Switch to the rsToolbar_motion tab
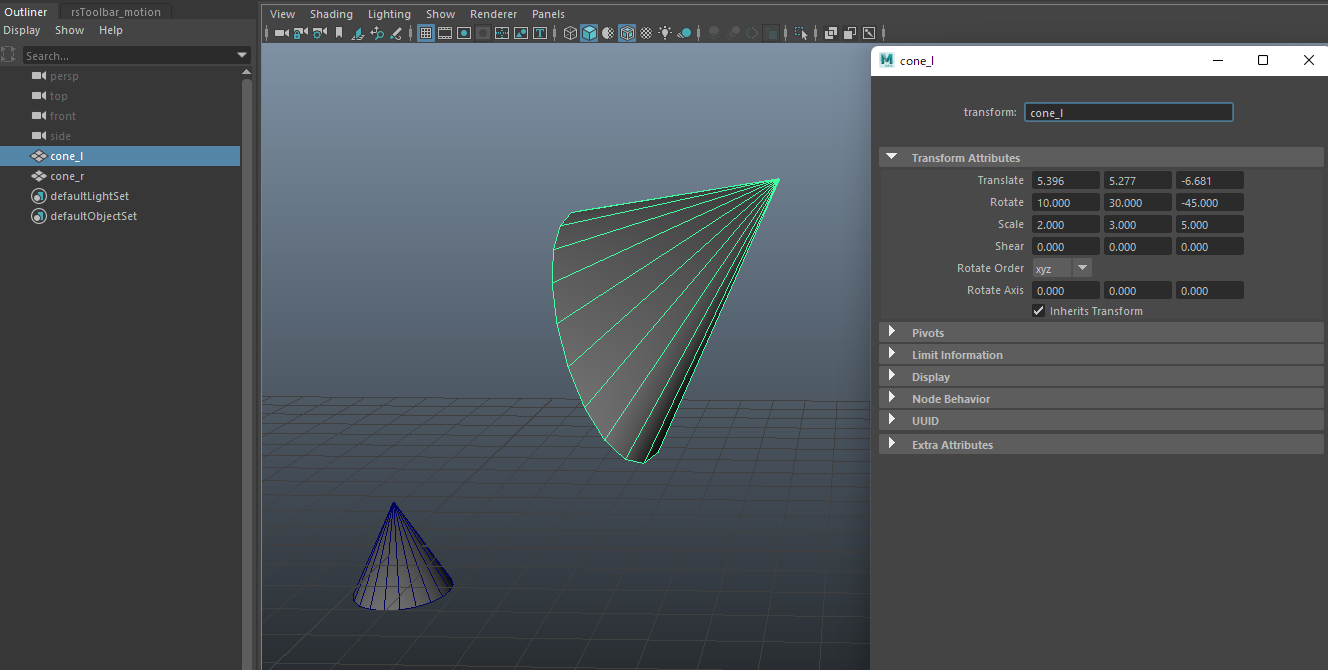1328x670 pixels. point(116,12)
